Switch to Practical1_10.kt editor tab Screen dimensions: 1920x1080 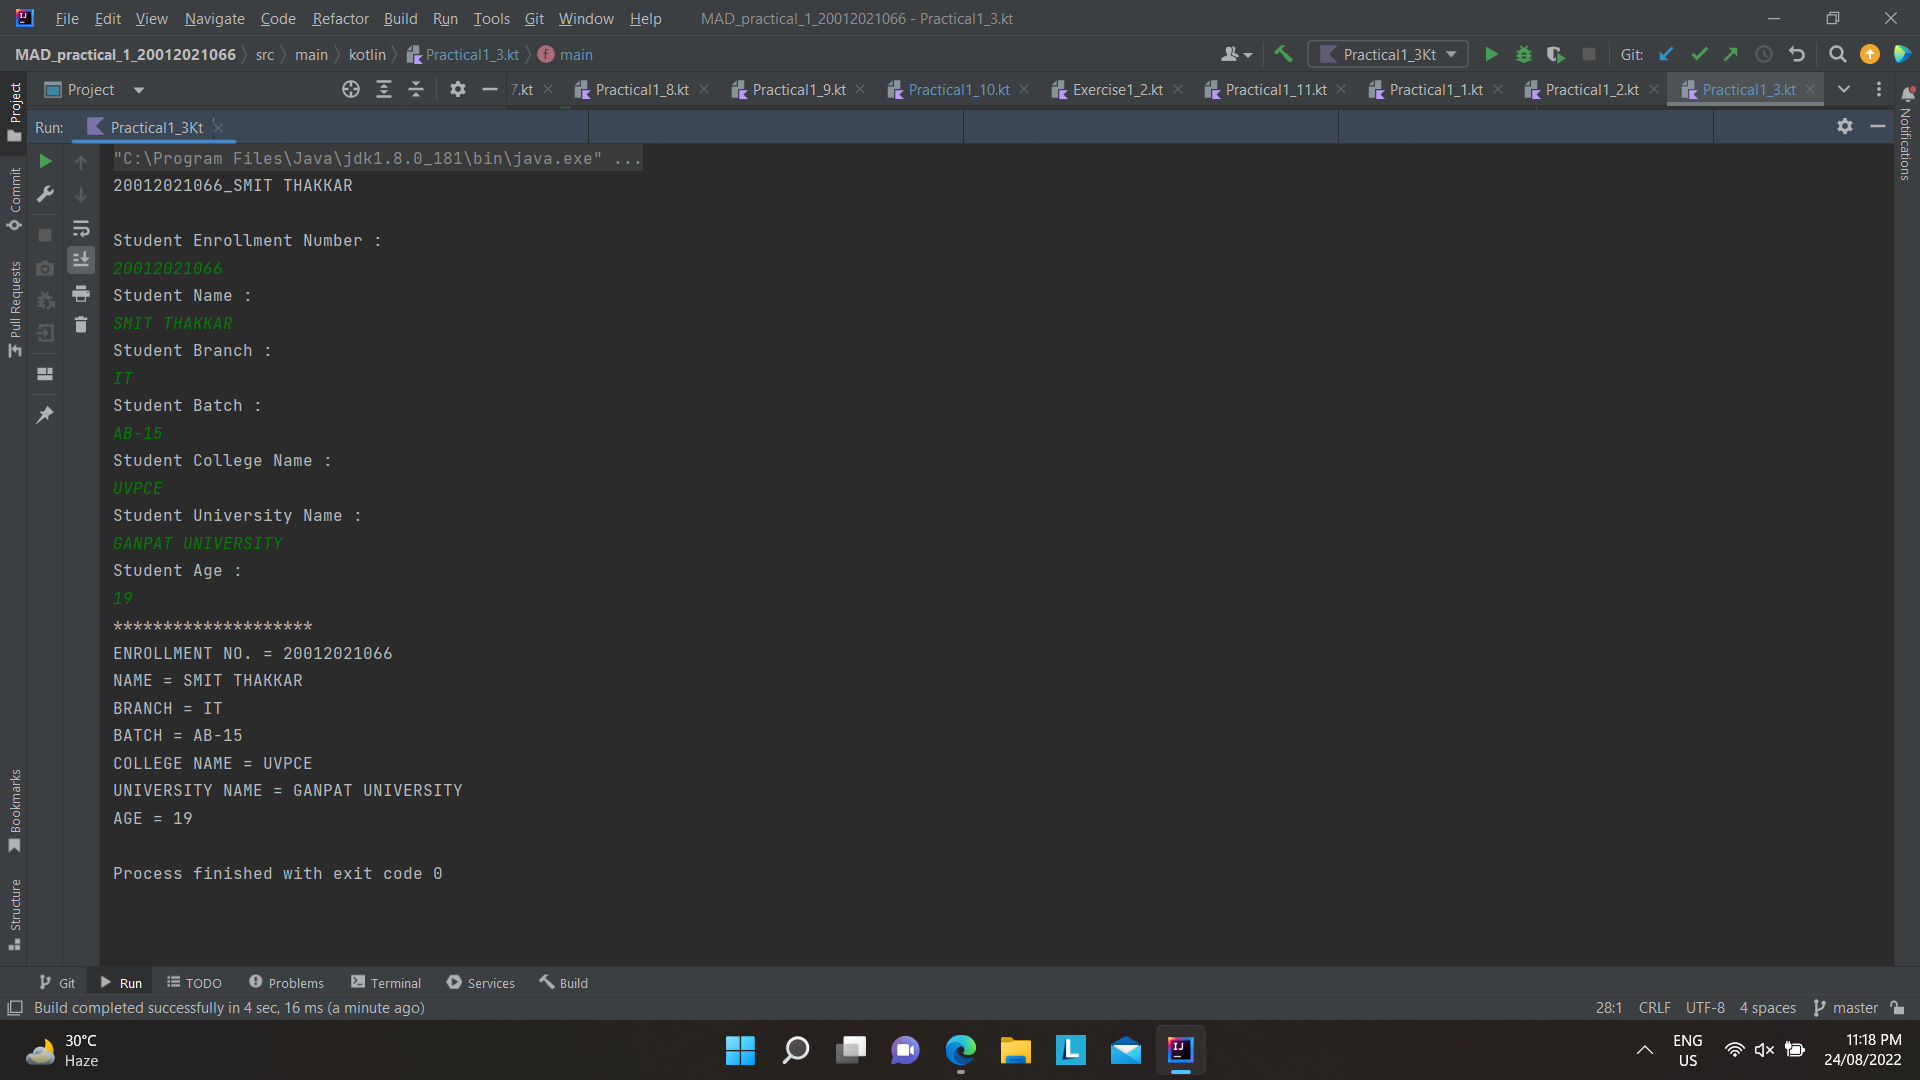coord(958,90)
